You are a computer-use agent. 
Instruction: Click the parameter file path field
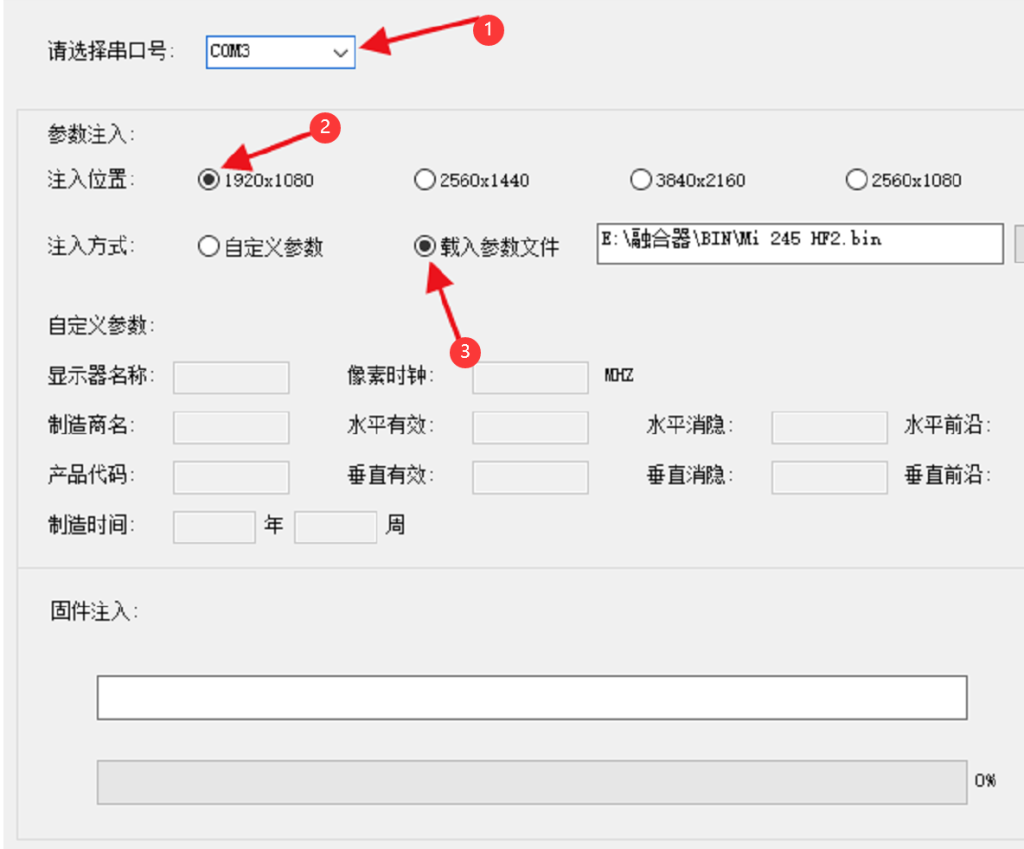click(x=798, y=243)
